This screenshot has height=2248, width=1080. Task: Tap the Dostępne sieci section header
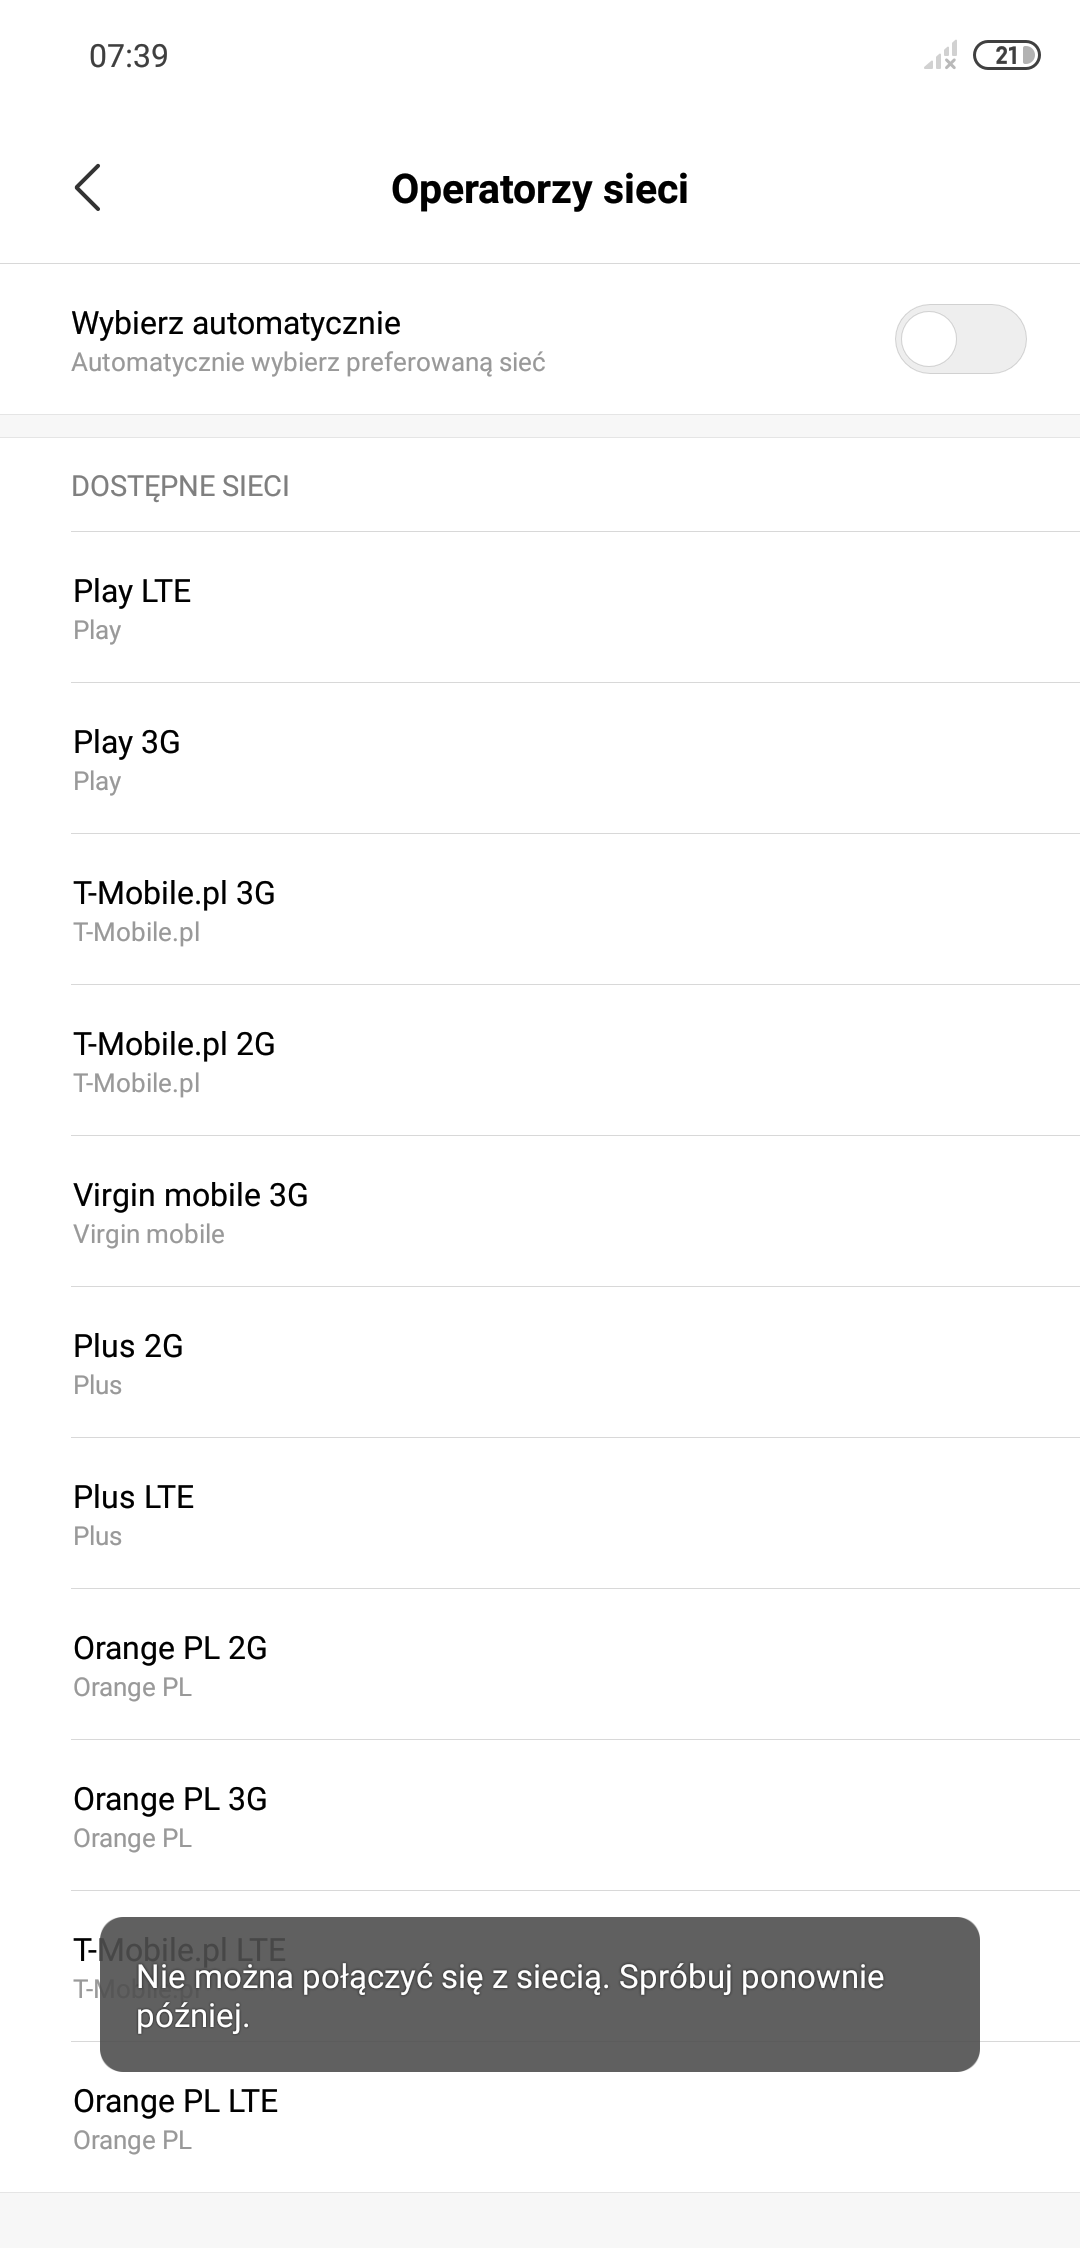(x=180, y=486)
